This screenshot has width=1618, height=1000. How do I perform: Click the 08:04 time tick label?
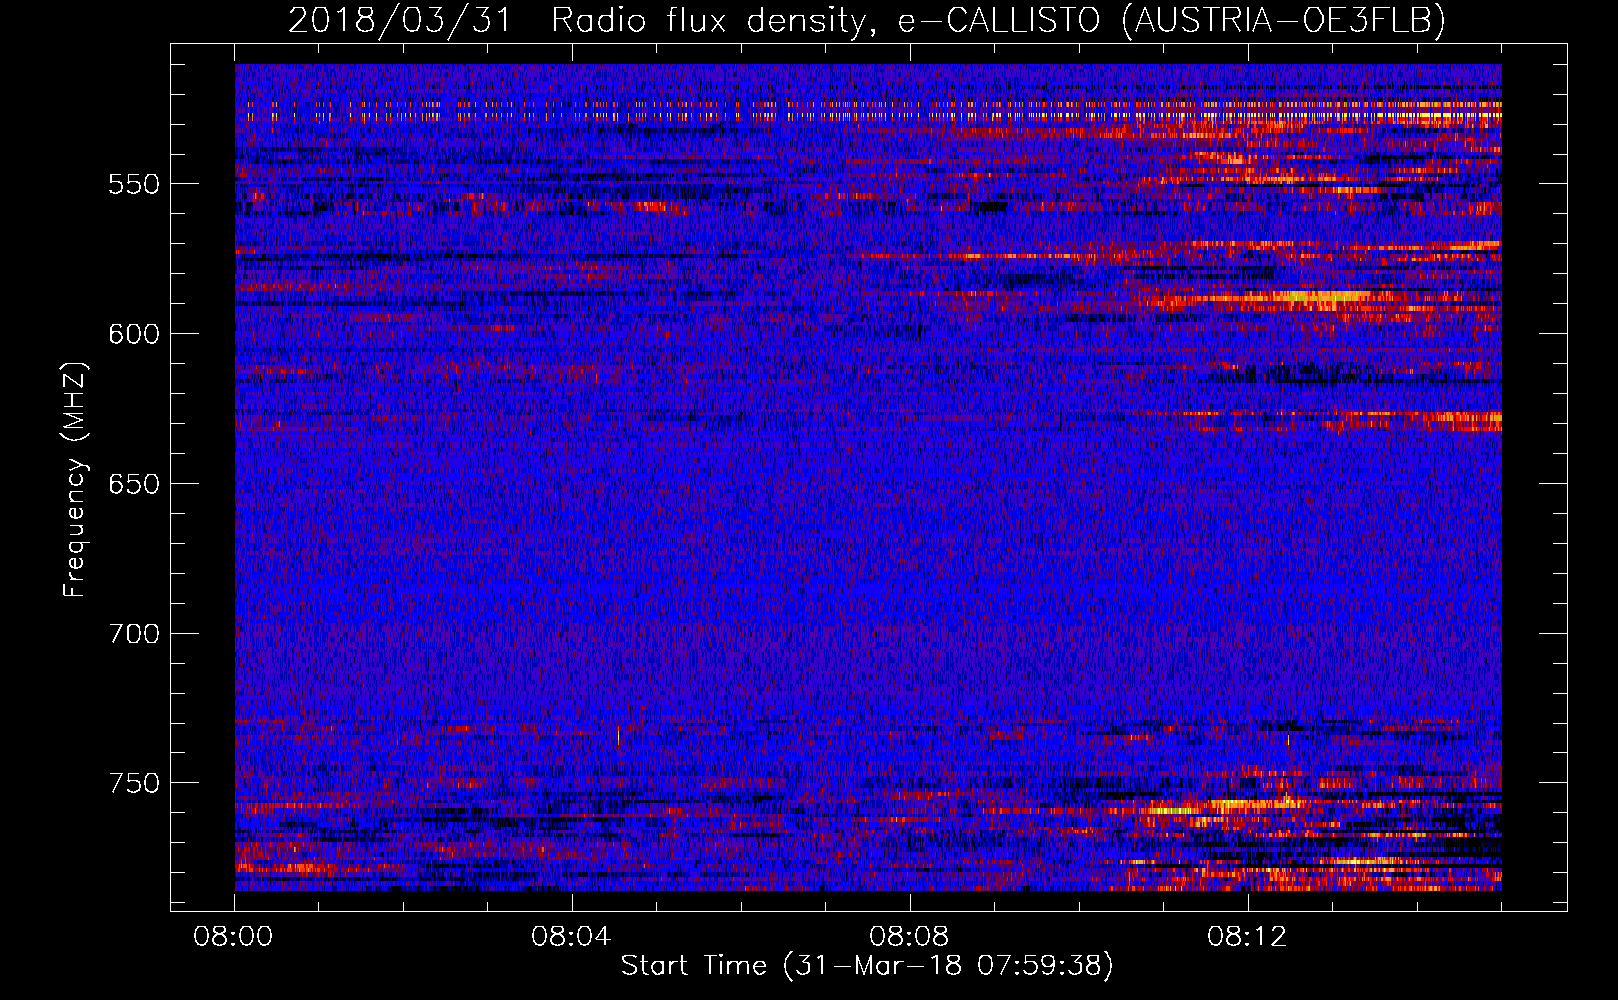tap(571, 937)
